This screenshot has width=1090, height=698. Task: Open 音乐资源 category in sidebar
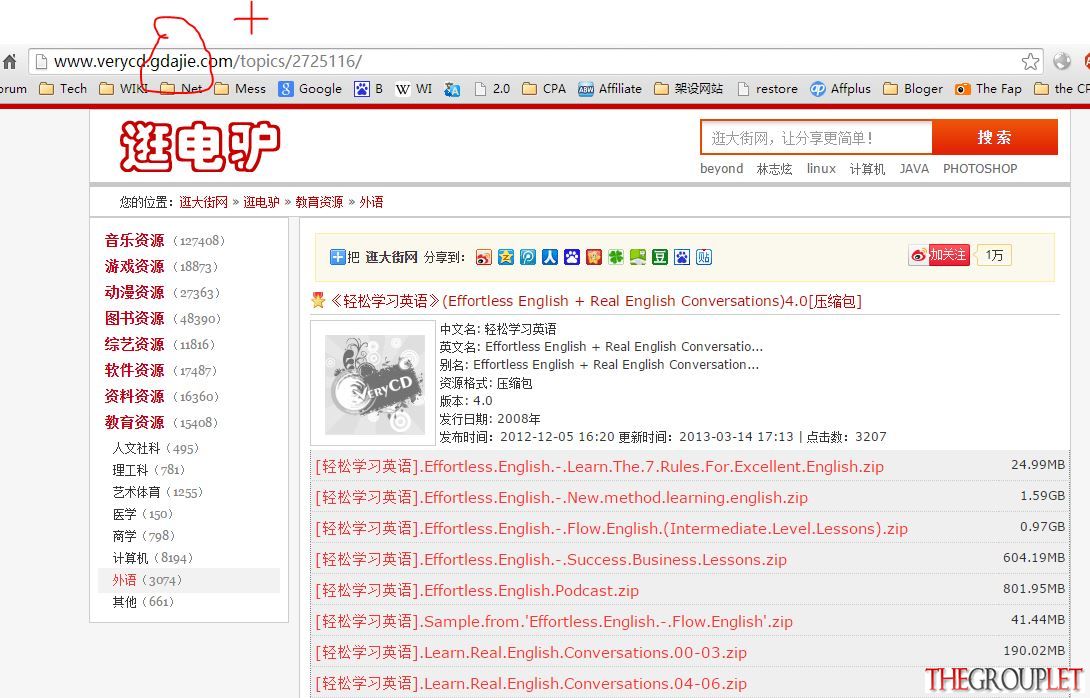click(134, 241)
